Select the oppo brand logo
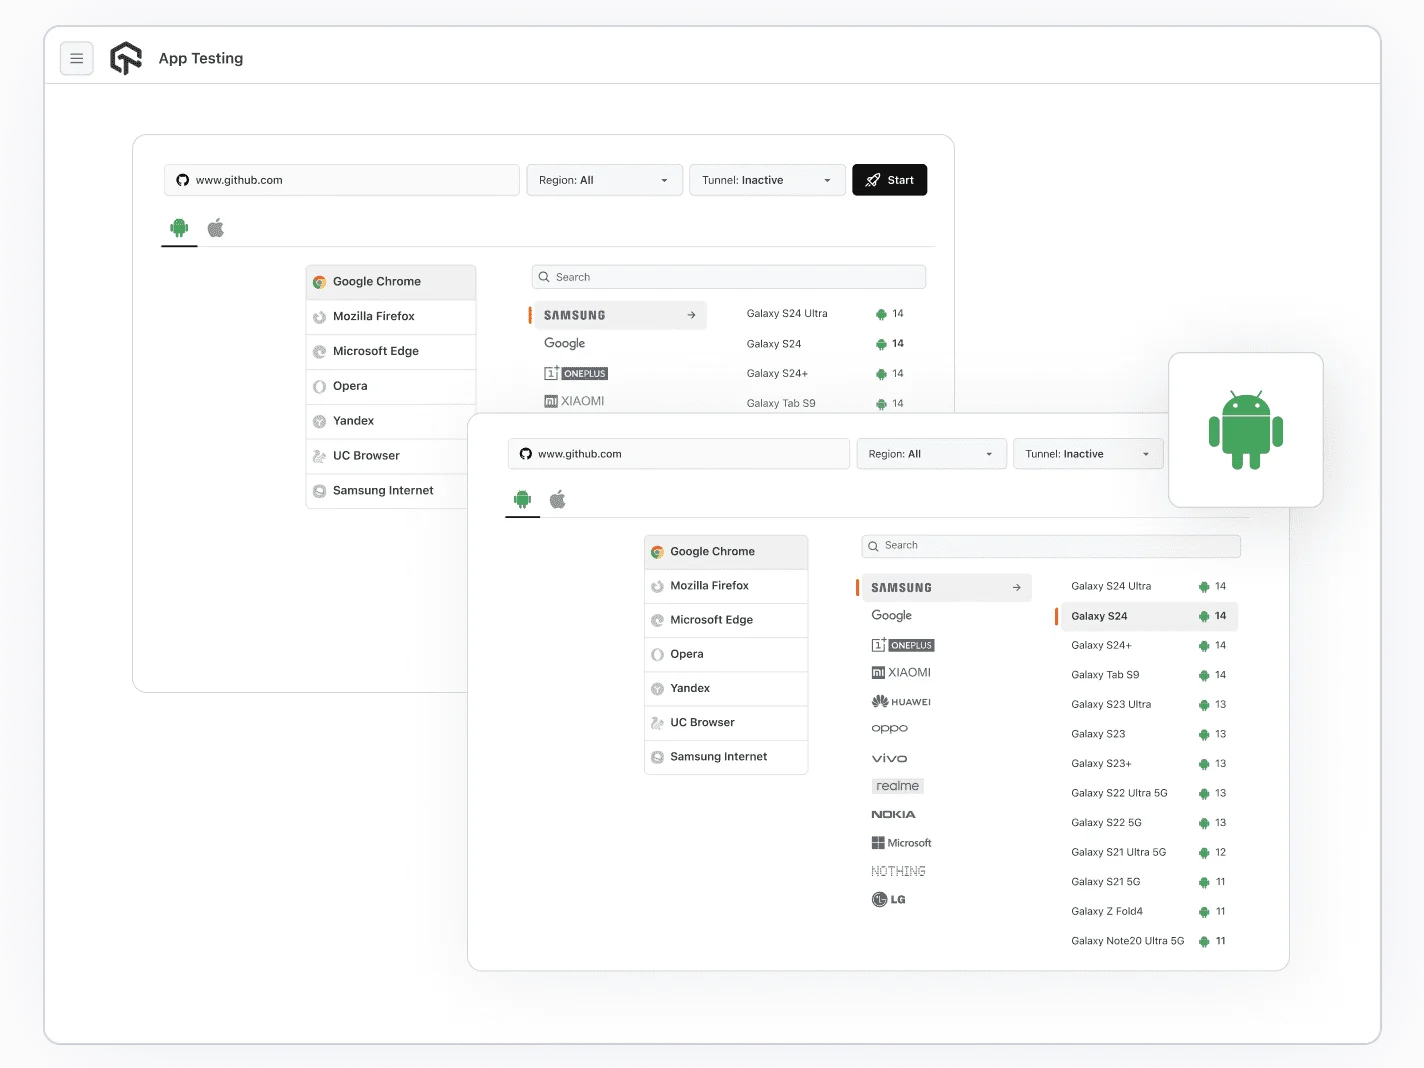 [x=889, y=729]
